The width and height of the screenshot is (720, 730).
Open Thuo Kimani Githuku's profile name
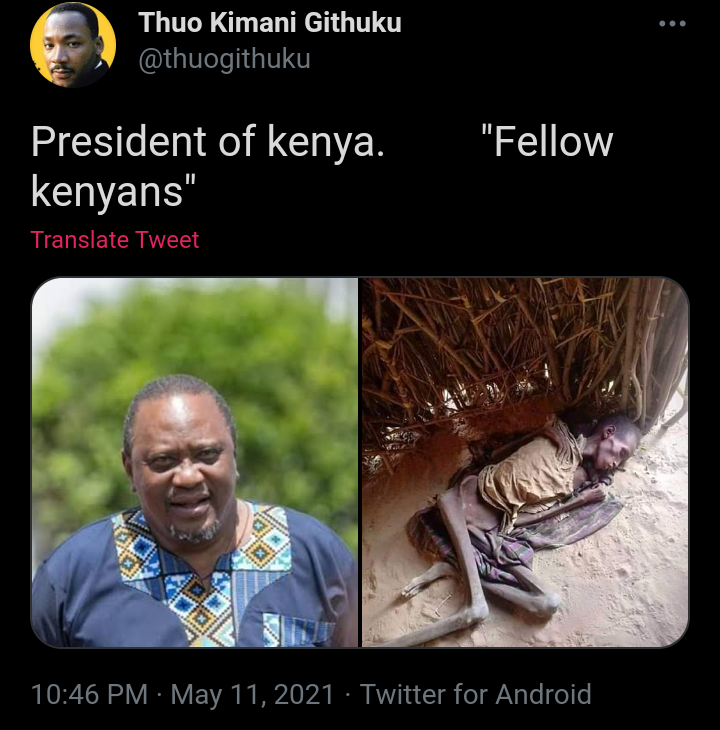click(269, 22)
